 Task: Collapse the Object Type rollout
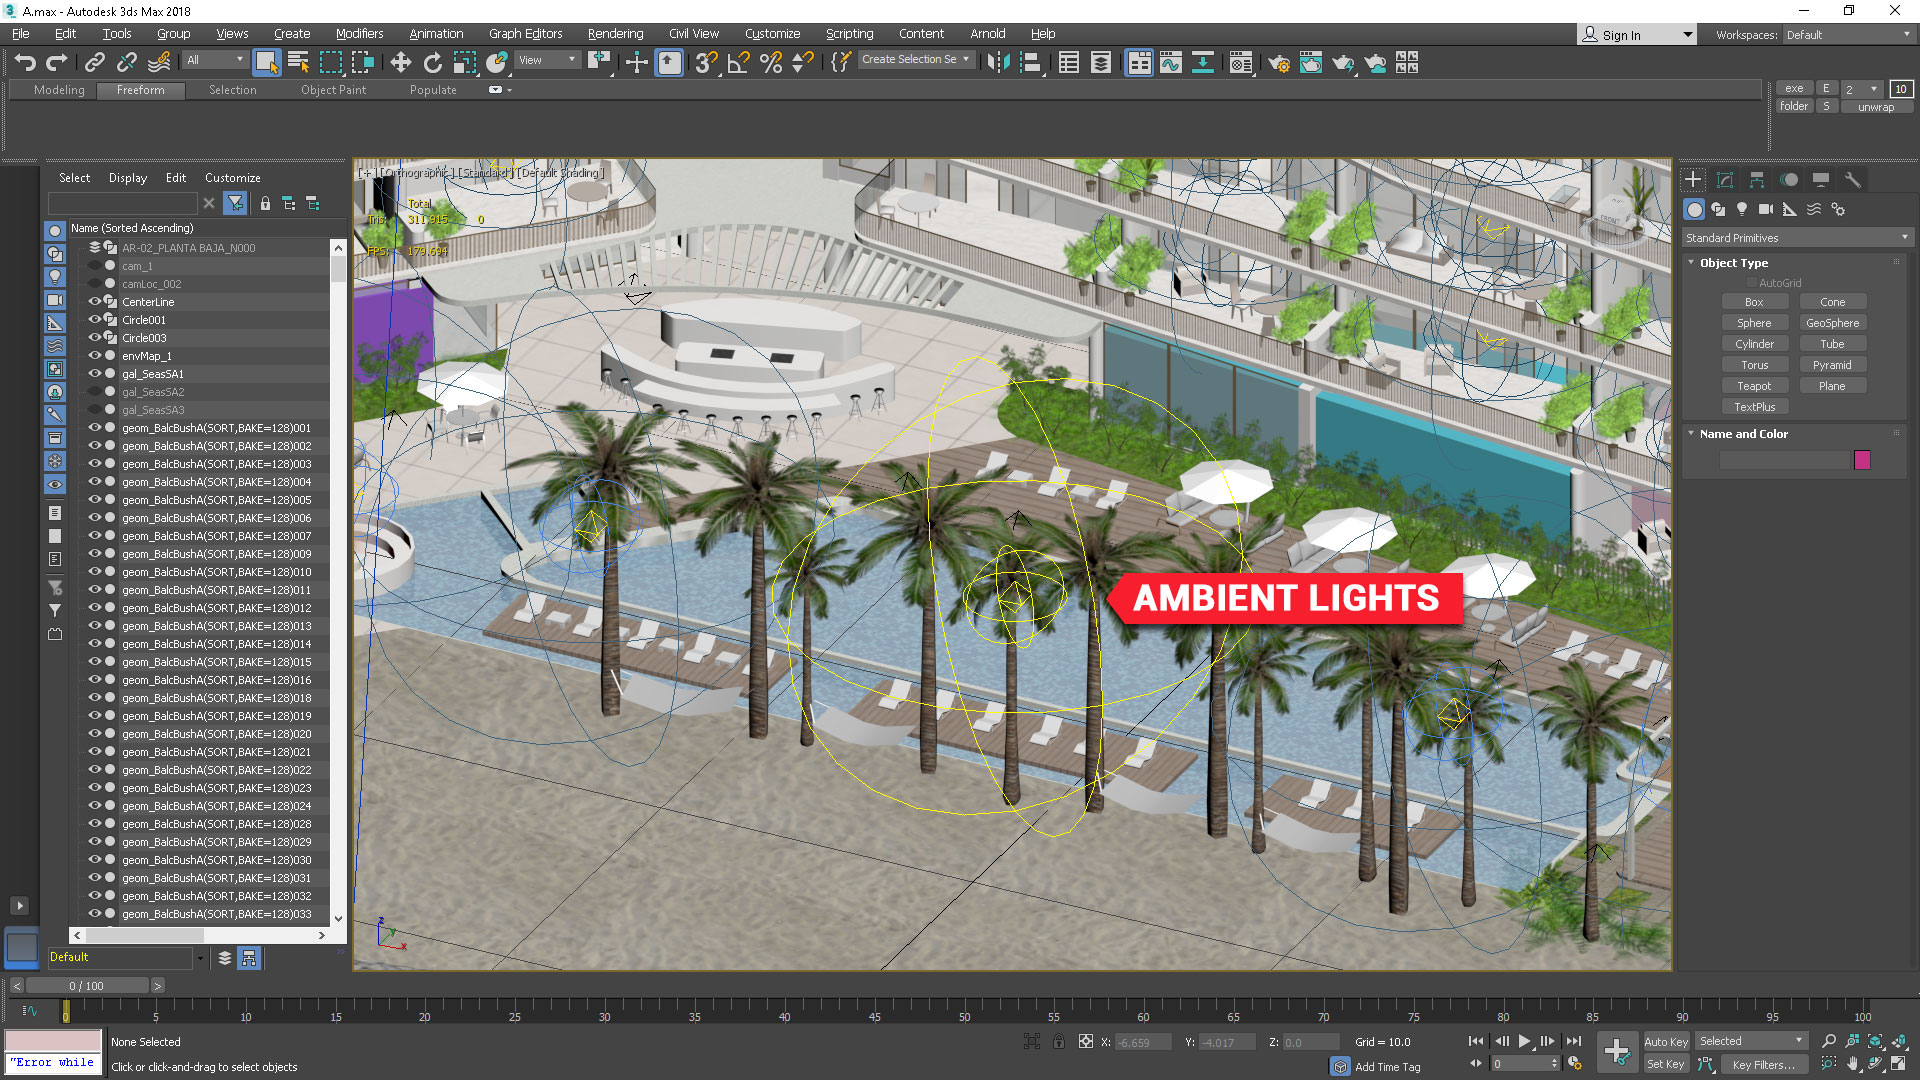(1733, 263)
